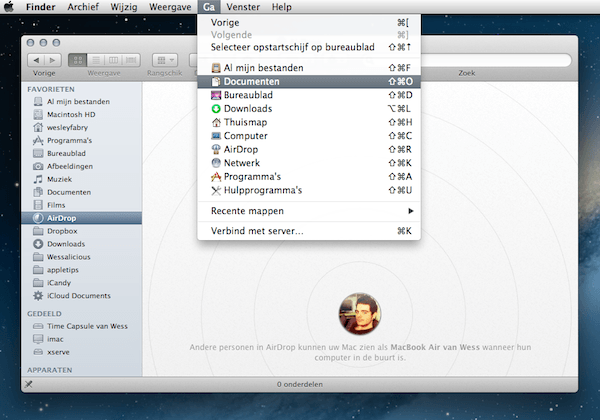Image resolution: width=600 pixels, height=420 pixels.
Task: Click the Afbeeldingen camera icon in sidebar
Action: point(38,166)
